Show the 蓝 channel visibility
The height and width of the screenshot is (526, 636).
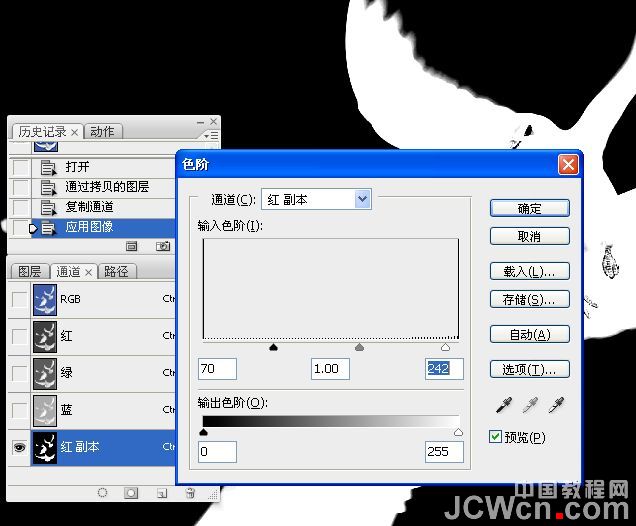coord(19,410)
